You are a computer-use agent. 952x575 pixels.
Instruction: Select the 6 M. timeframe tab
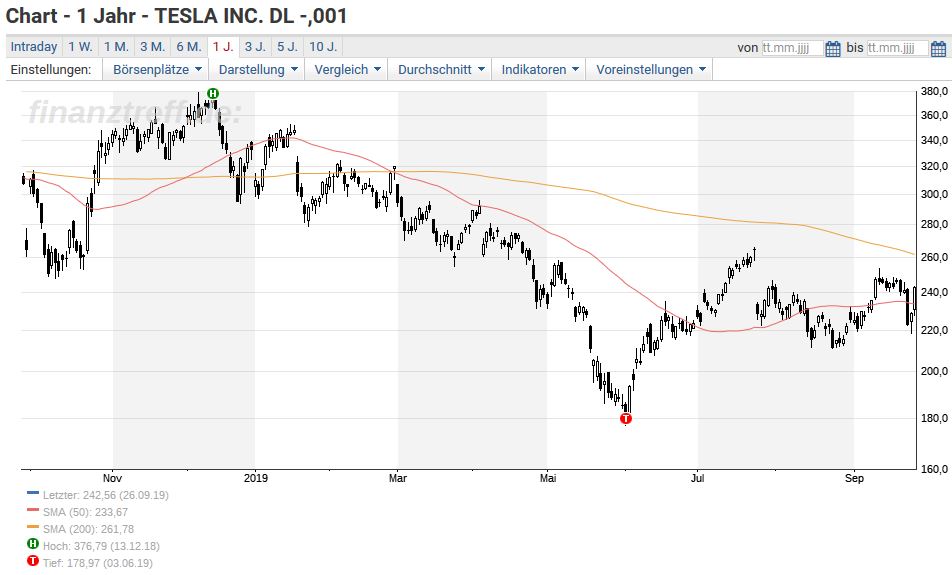[189, 47]
